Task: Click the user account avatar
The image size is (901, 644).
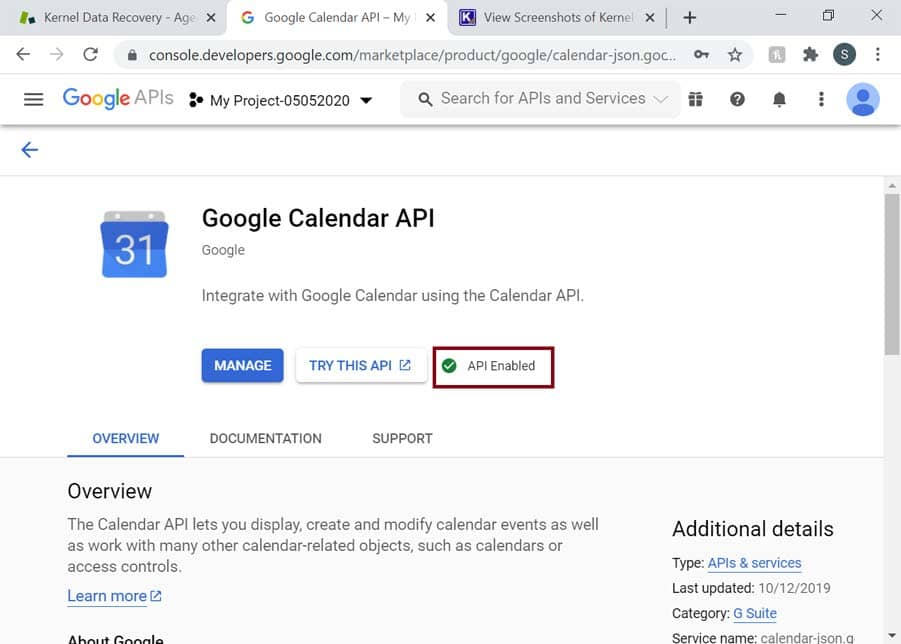Action: [862, 99]
